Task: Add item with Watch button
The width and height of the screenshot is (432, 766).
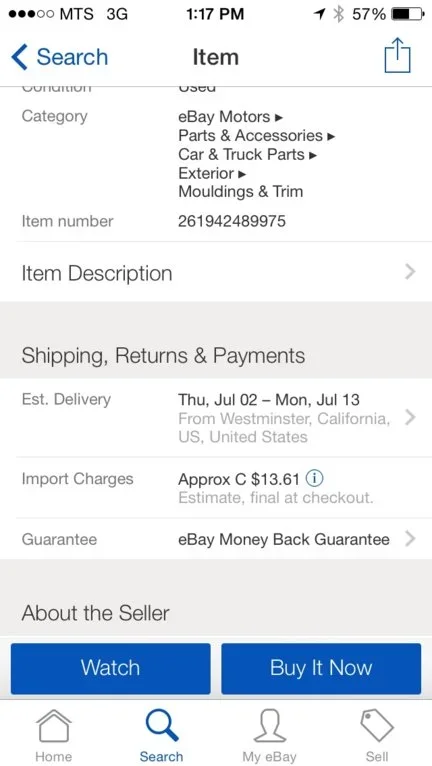Action: pos(110,668)
